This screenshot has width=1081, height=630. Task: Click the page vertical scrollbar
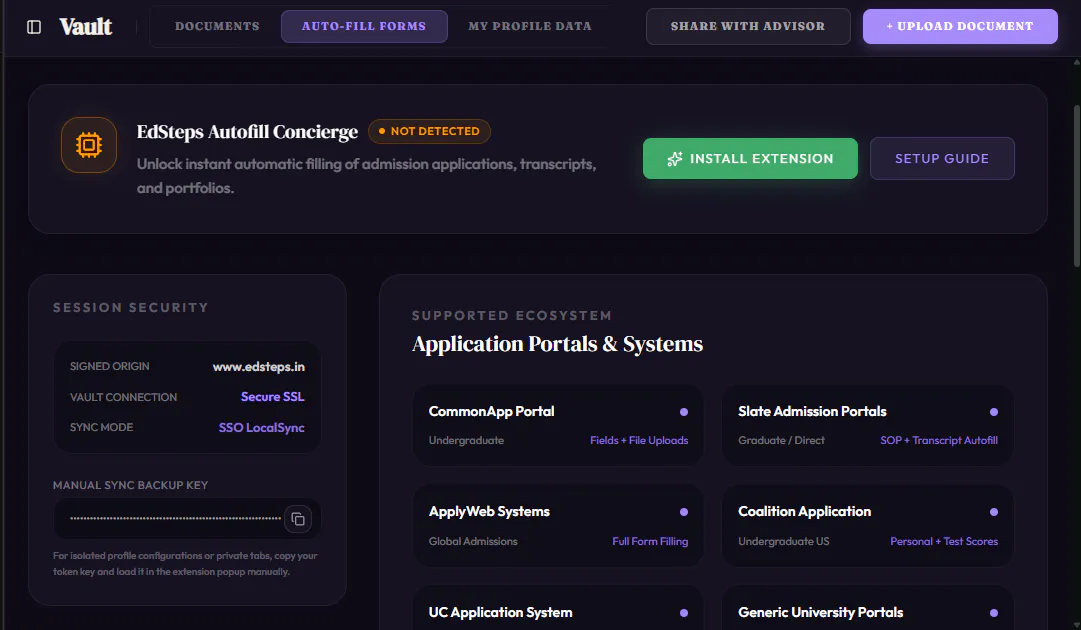(x=1077, y=186)
